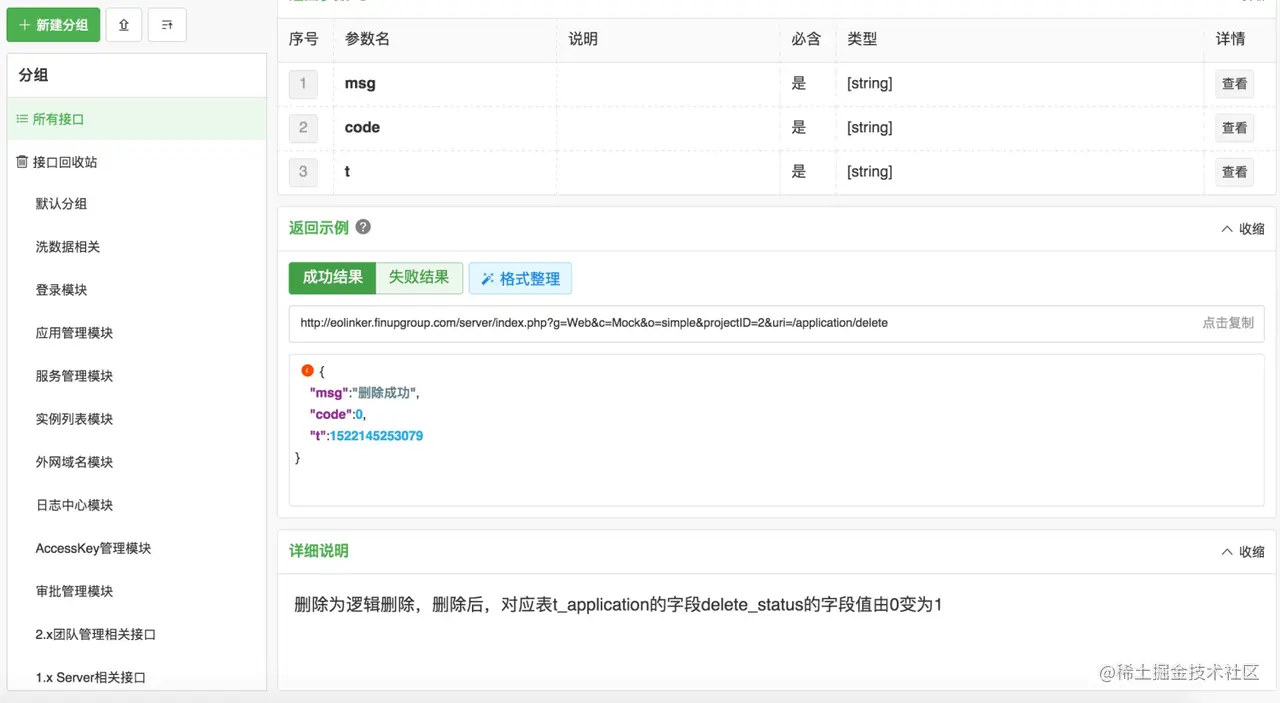Click the mock URL field
The width and height of the screenshot is (1280, 703).
point(776,323)
